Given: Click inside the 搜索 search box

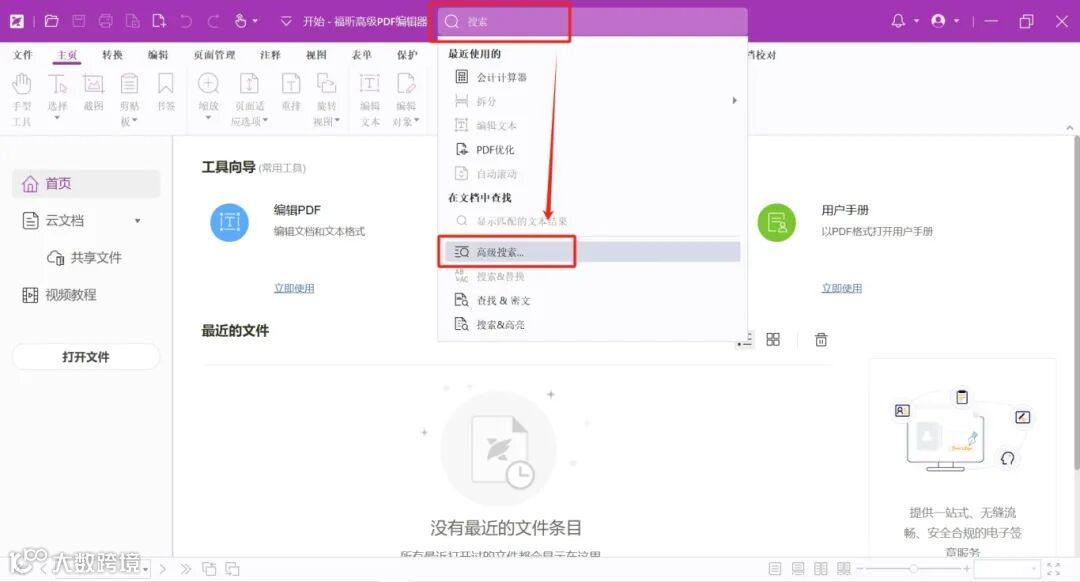Looking at the screenshot, I should pyautogui.click(x=592, y=21).
